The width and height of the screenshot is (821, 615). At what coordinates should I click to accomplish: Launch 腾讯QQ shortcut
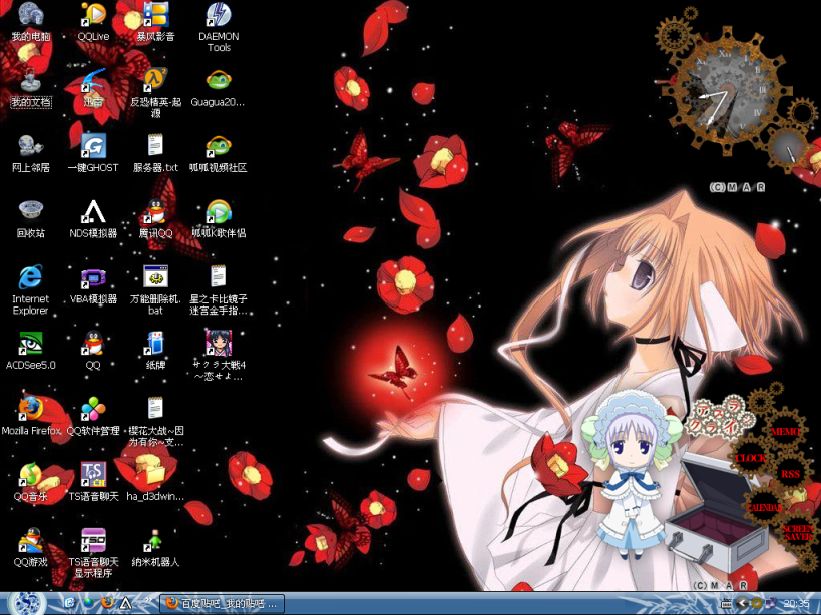coord(156,219)
